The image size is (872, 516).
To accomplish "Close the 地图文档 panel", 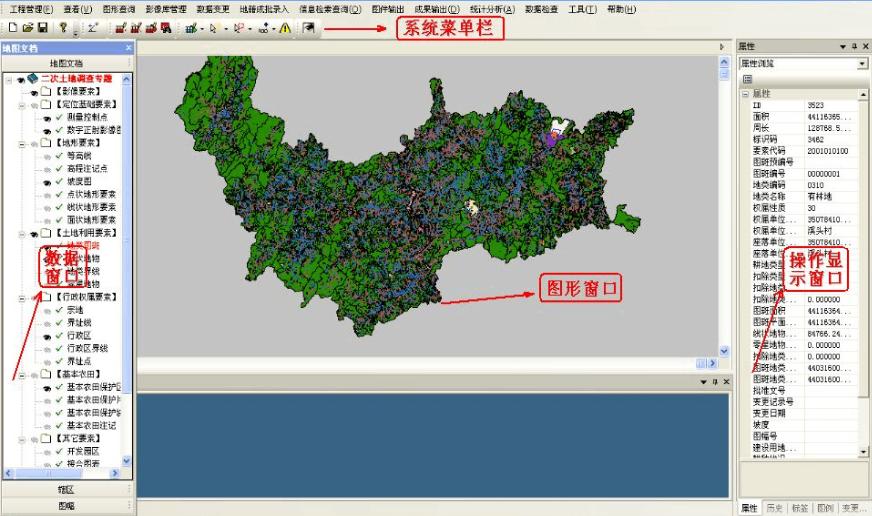I will (x=128, y=47).
